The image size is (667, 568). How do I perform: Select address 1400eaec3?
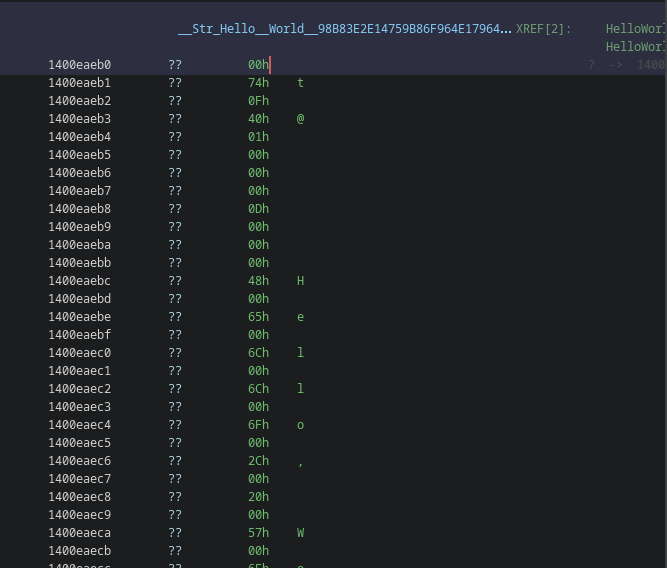[80, 407]
